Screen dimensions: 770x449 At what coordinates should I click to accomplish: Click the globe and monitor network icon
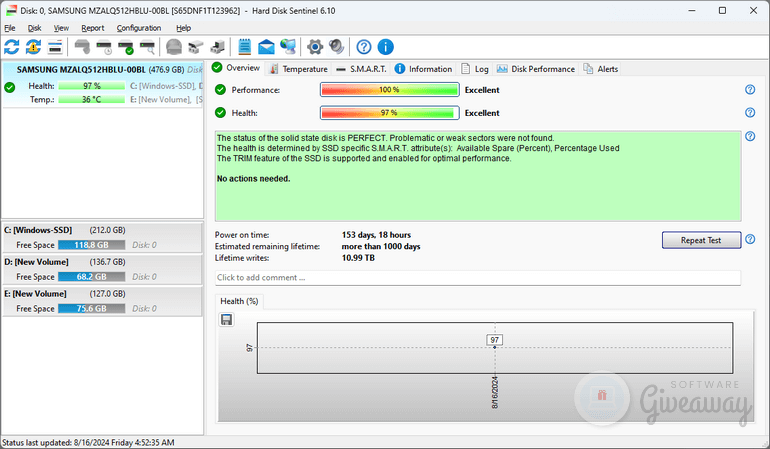coord(288,47)
